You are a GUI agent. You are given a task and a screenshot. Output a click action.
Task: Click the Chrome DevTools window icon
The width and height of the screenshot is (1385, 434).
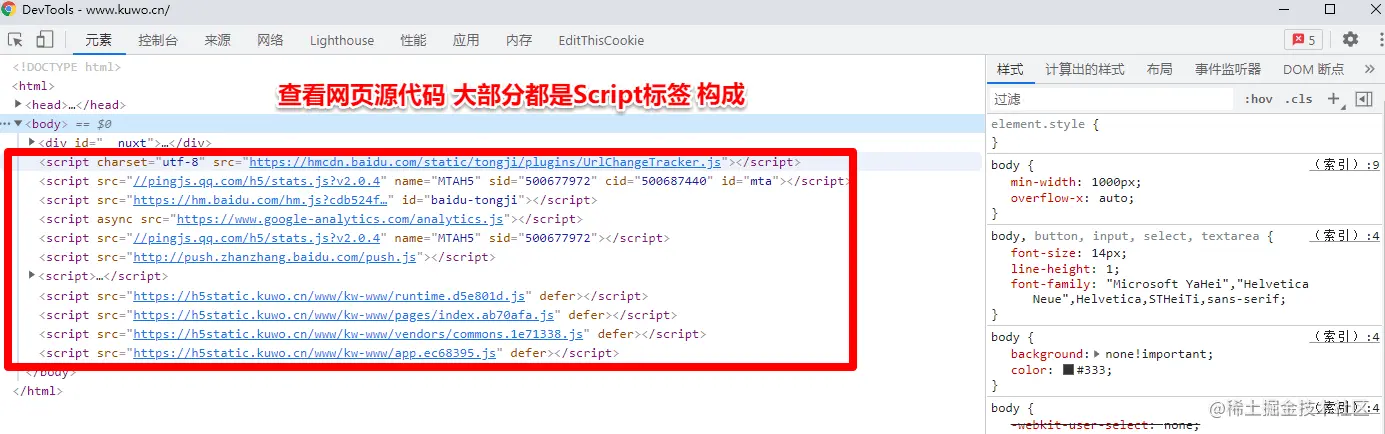[x=9, y=9]
